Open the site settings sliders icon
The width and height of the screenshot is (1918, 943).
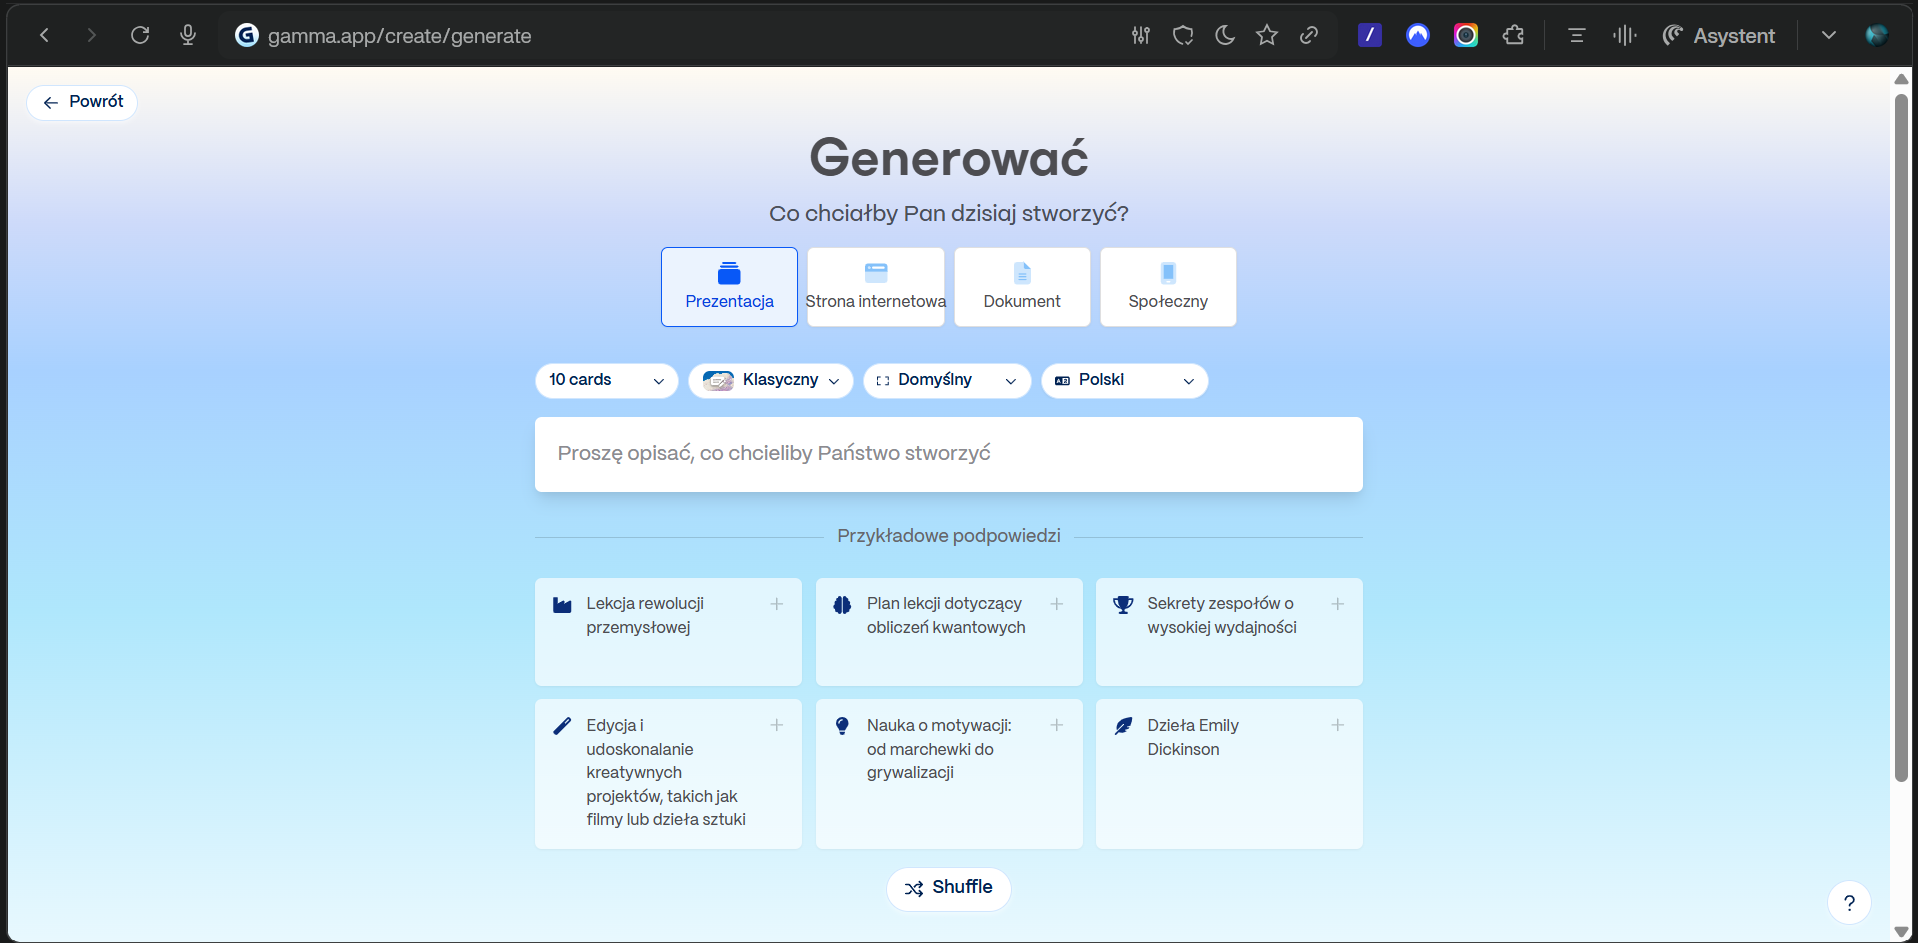click(x=1141, y=36)
